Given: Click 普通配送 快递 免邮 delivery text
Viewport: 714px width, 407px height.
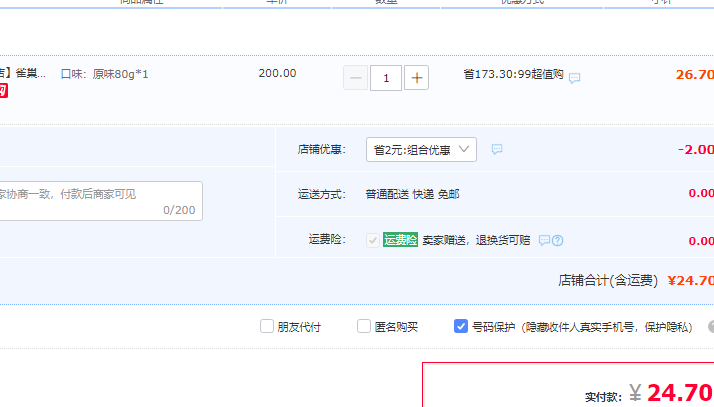Looking at the screenshot, I should [x=413, y=194].
